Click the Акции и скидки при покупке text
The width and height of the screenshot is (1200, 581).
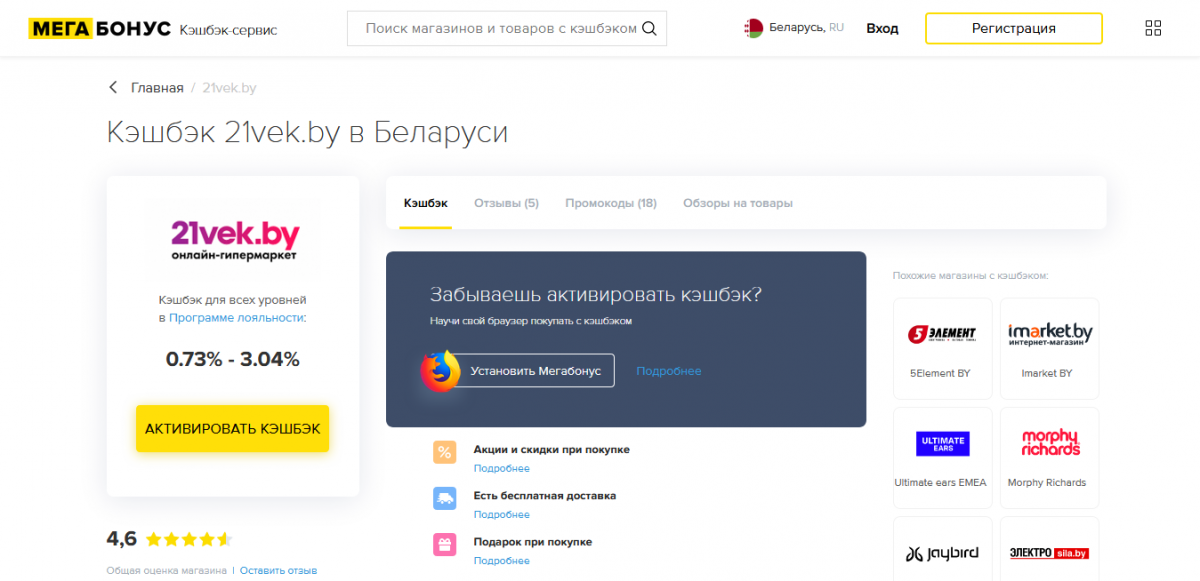pos(552,450)
